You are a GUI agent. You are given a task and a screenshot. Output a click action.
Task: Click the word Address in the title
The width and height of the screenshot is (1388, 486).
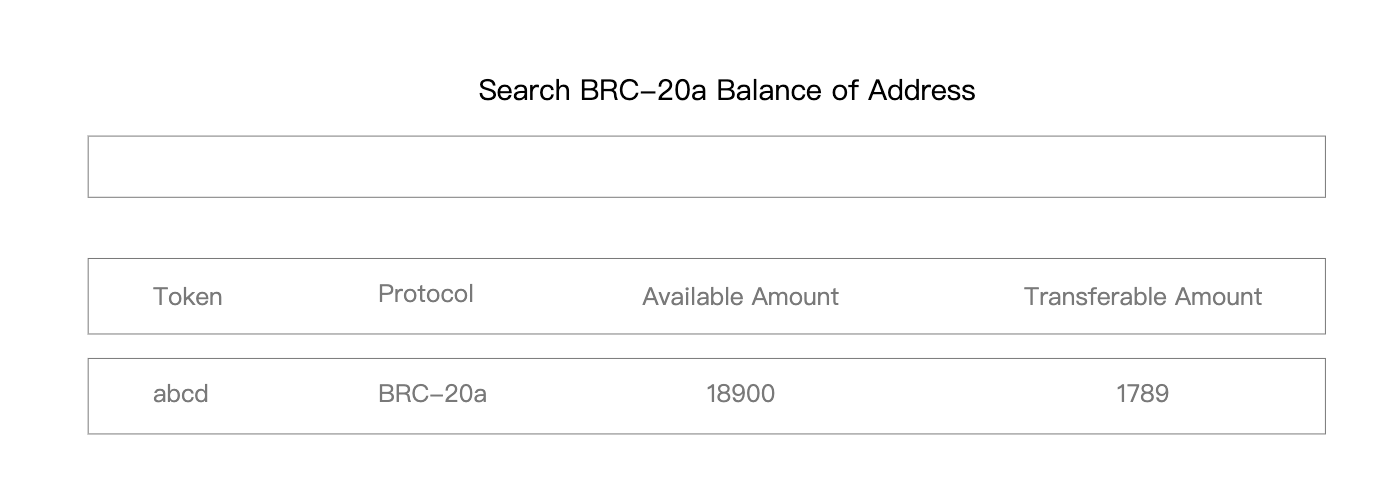coord(921,90)
